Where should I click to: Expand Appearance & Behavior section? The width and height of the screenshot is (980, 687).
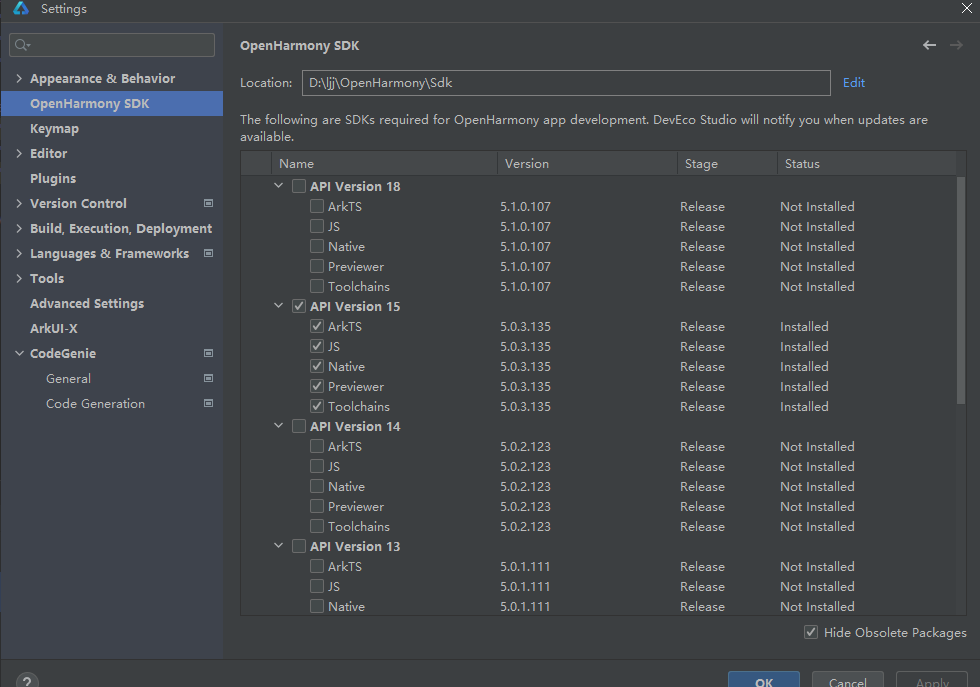(x=19, y=78)
